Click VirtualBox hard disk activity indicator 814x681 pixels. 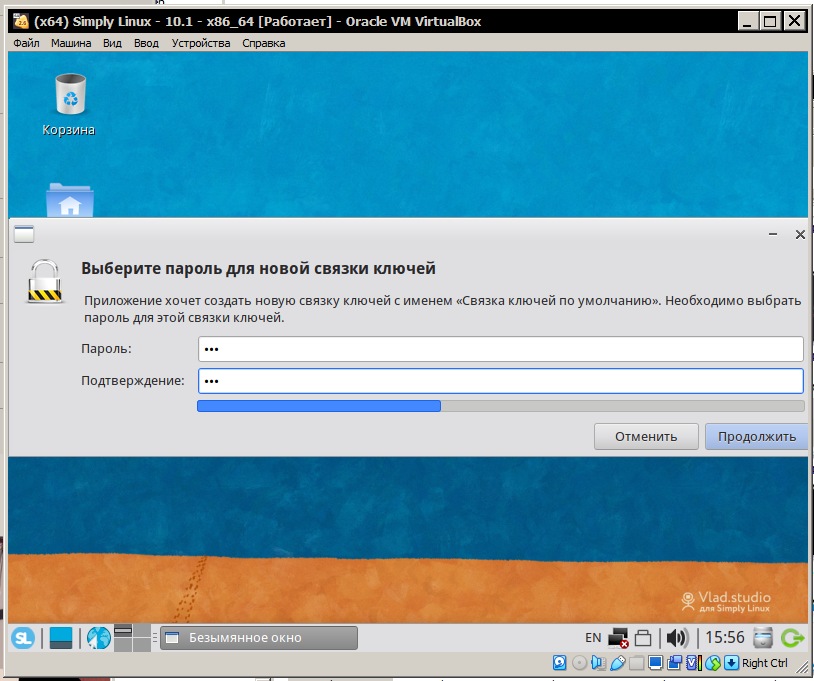point(560,663)
